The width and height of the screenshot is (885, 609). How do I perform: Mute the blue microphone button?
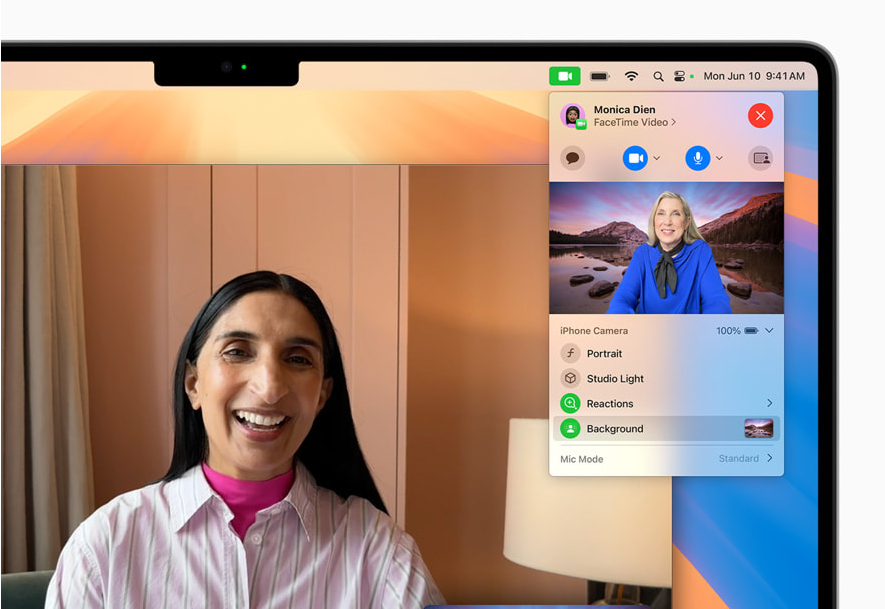tap(698, 159)
